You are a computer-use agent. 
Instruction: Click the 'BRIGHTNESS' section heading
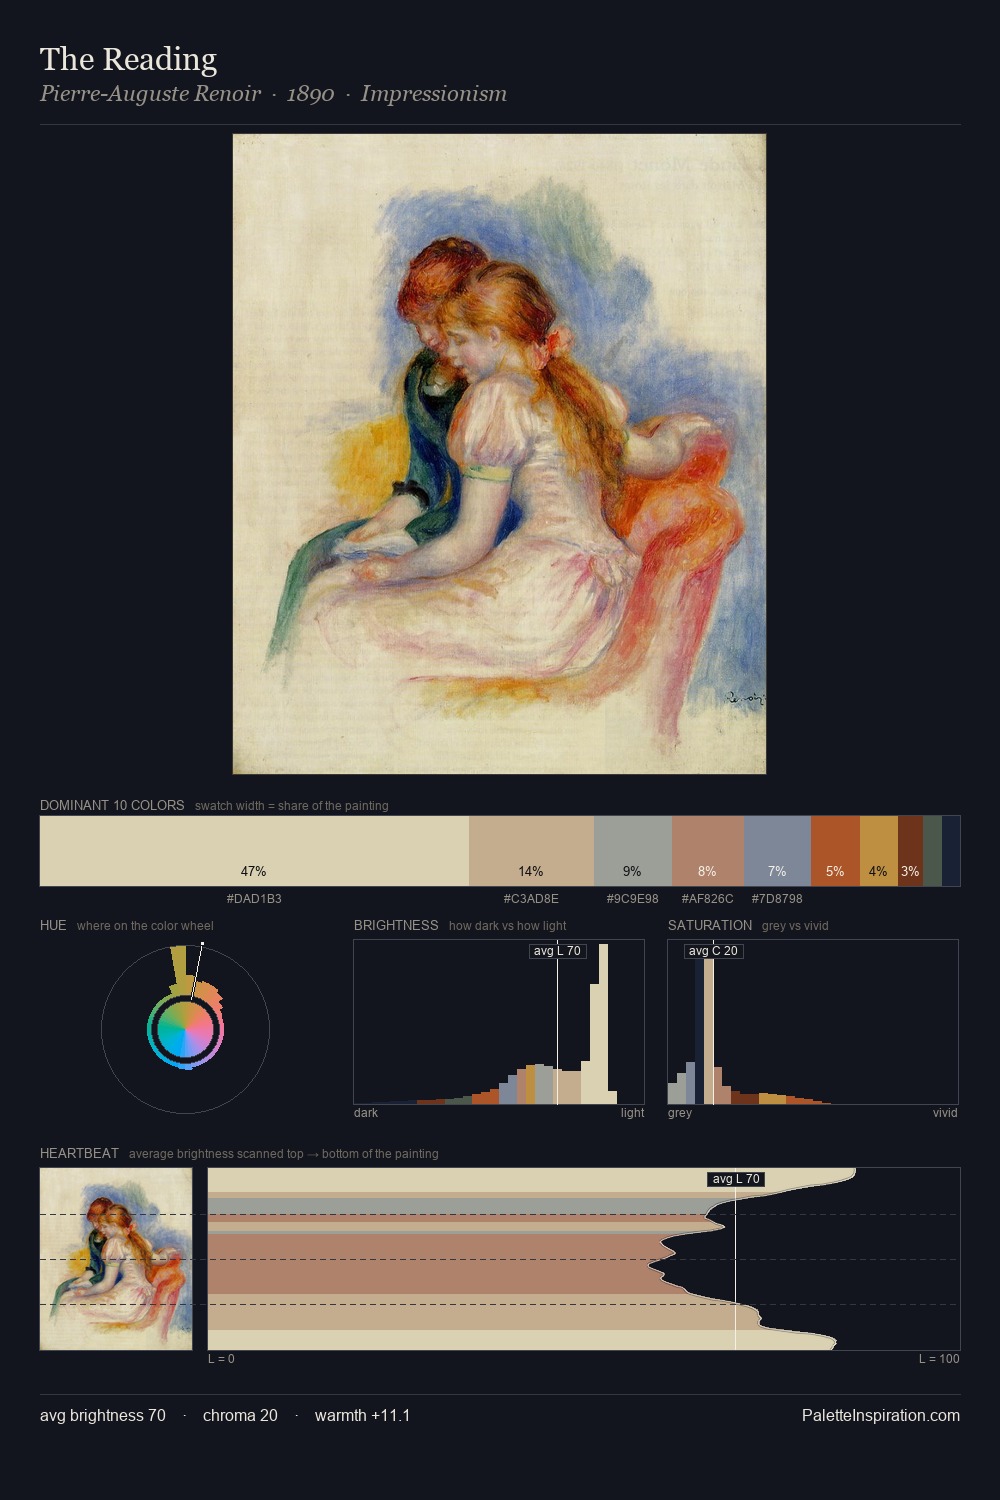(396, 925)
